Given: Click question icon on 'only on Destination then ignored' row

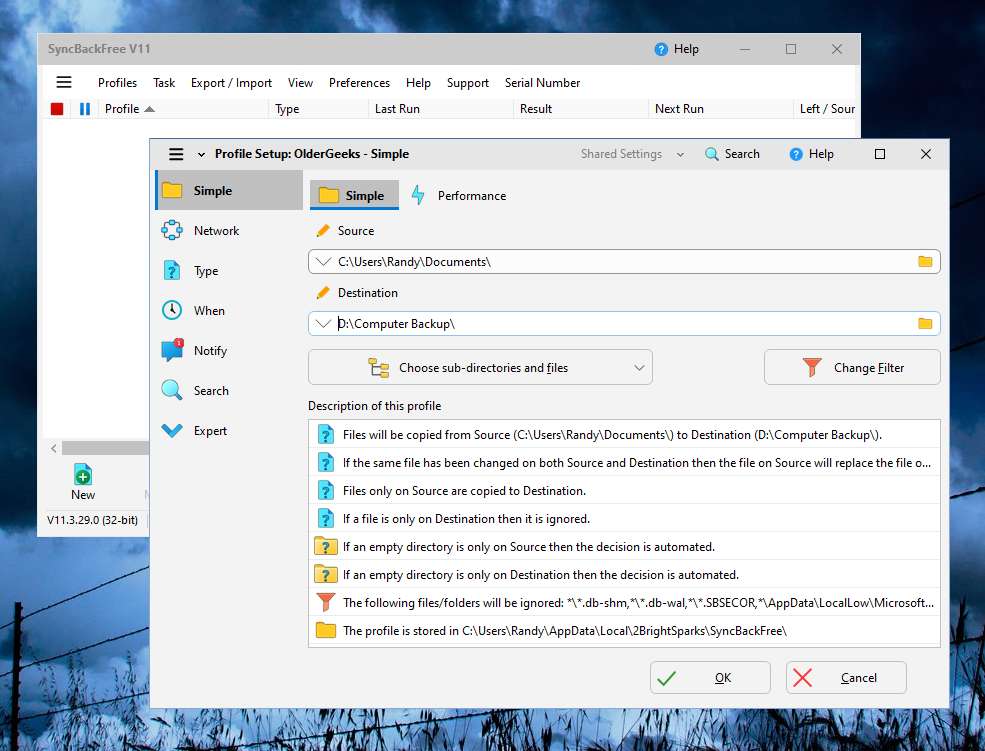Looking at the screenshot, I should pos(325,519).
